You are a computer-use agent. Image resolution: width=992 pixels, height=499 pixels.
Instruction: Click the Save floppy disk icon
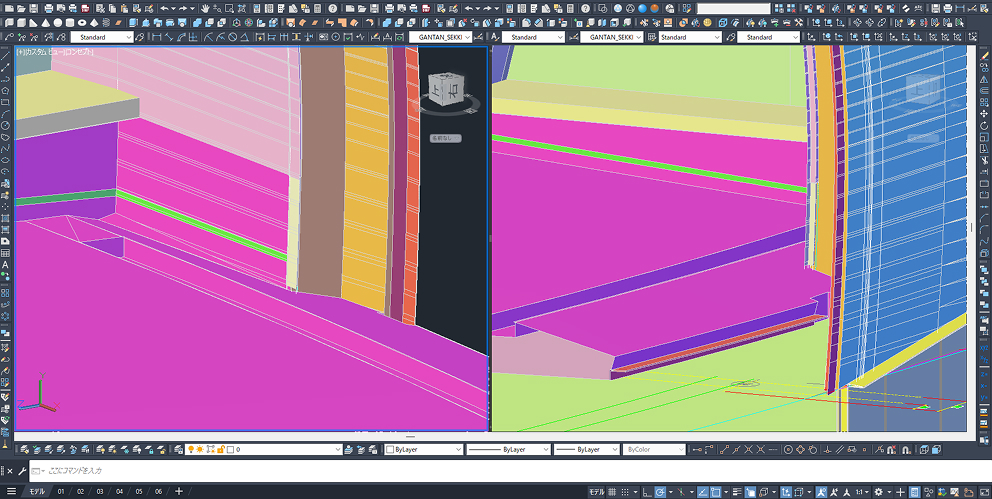pos(35,8)
